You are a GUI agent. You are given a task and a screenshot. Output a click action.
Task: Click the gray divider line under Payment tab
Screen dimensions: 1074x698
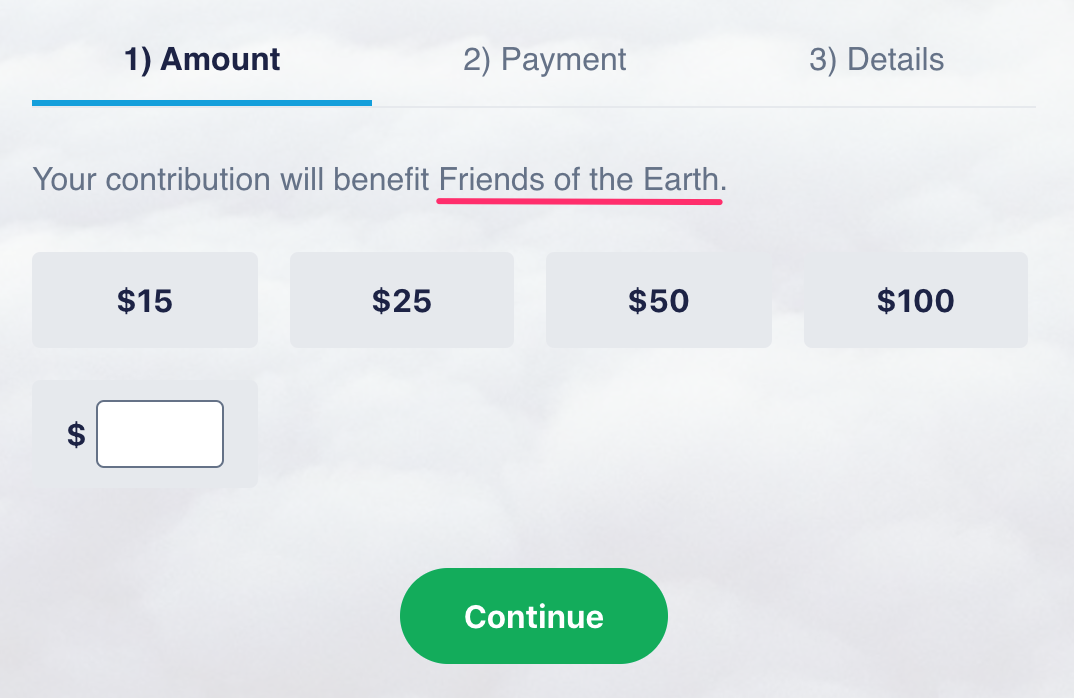tap(545, 106)
